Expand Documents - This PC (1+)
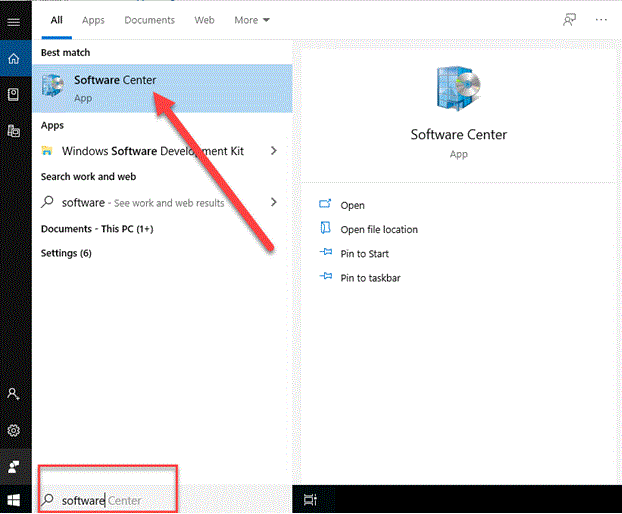The width and height of the screenshot is (622, 514). 97,229
